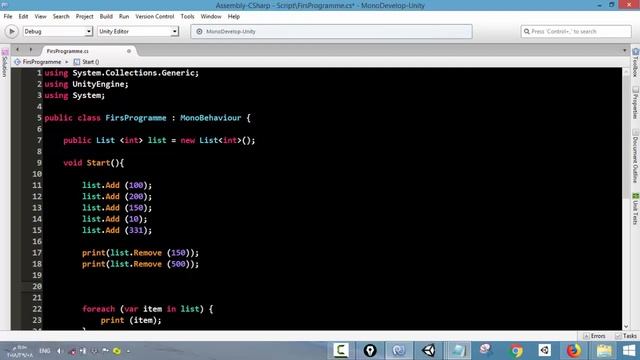Switch to MonoDevelop taskbar icon

coord(399,350)
